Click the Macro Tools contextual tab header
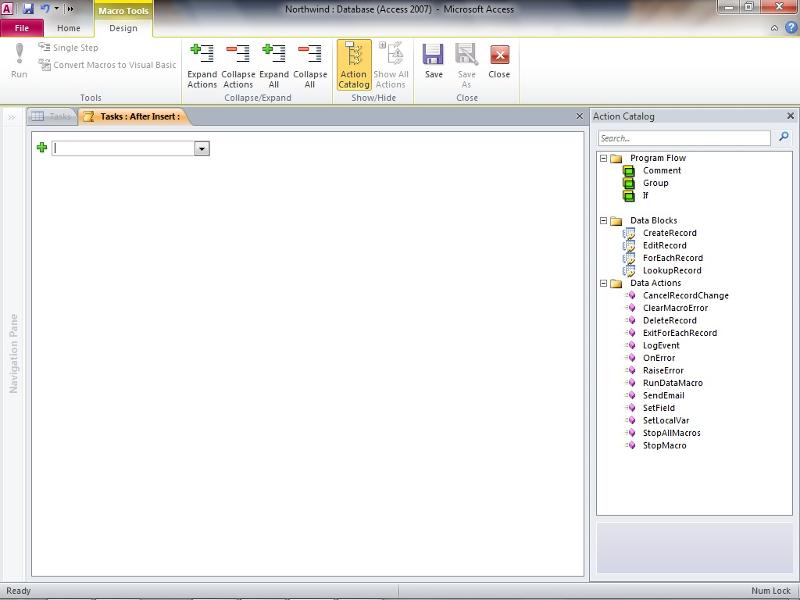This screenshot has width=800, height=600. coord(123,10)
